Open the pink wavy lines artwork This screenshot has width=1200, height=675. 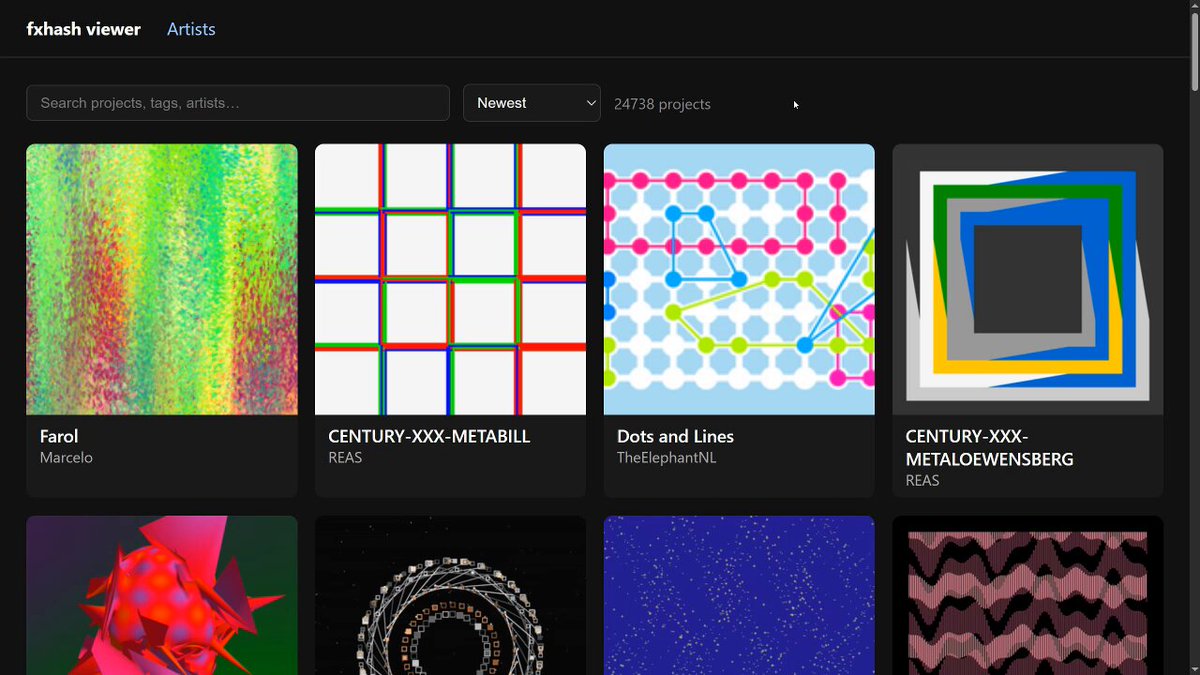tap(1028, 595)
